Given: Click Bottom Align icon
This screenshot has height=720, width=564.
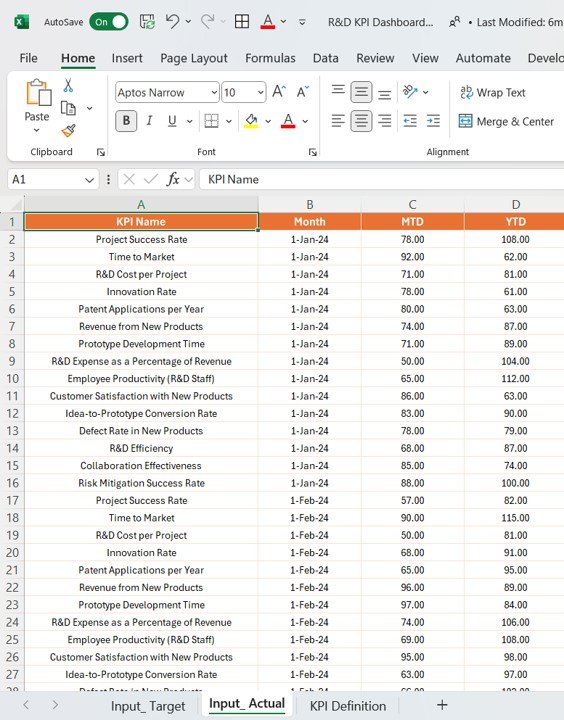Looking at the screenshot, I should tap(384, 94).
